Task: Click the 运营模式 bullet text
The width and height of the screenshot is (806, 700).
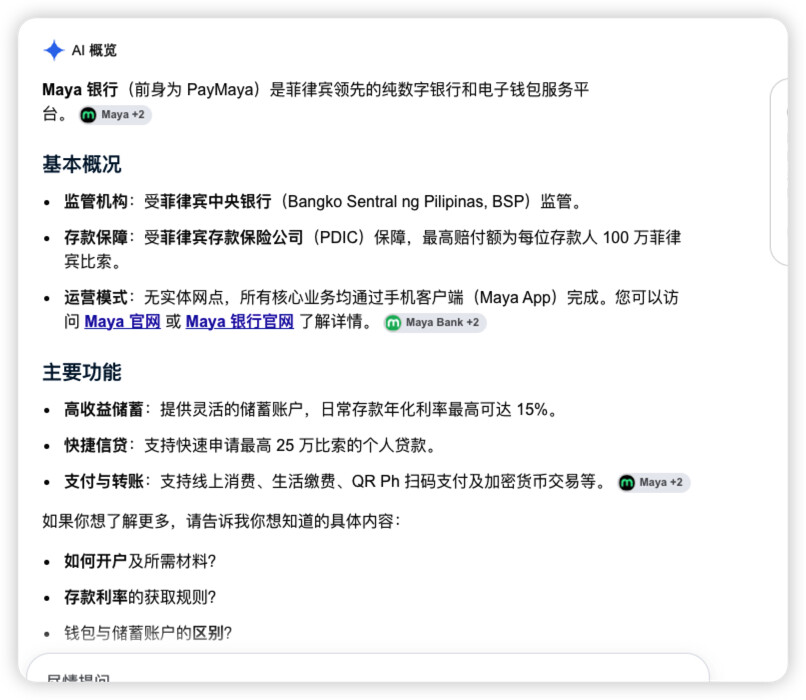Action: (x=371, y=309)
